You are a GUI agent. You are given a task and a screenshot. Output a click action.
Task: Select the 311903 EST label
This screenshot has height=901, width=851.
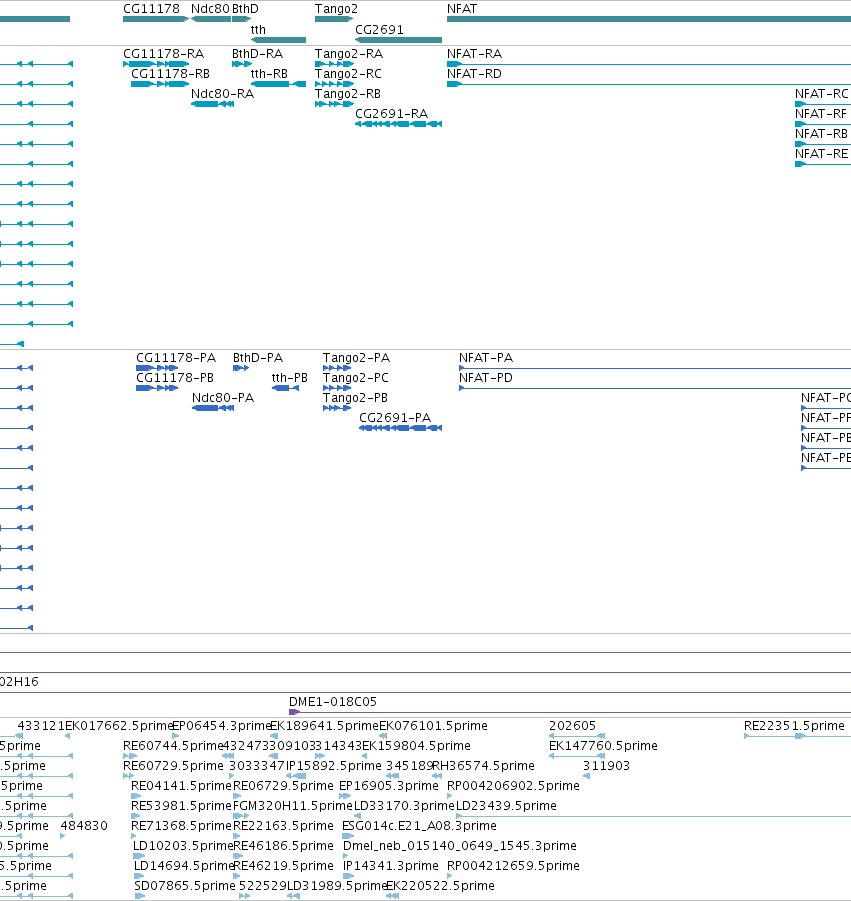pos(606,765)
